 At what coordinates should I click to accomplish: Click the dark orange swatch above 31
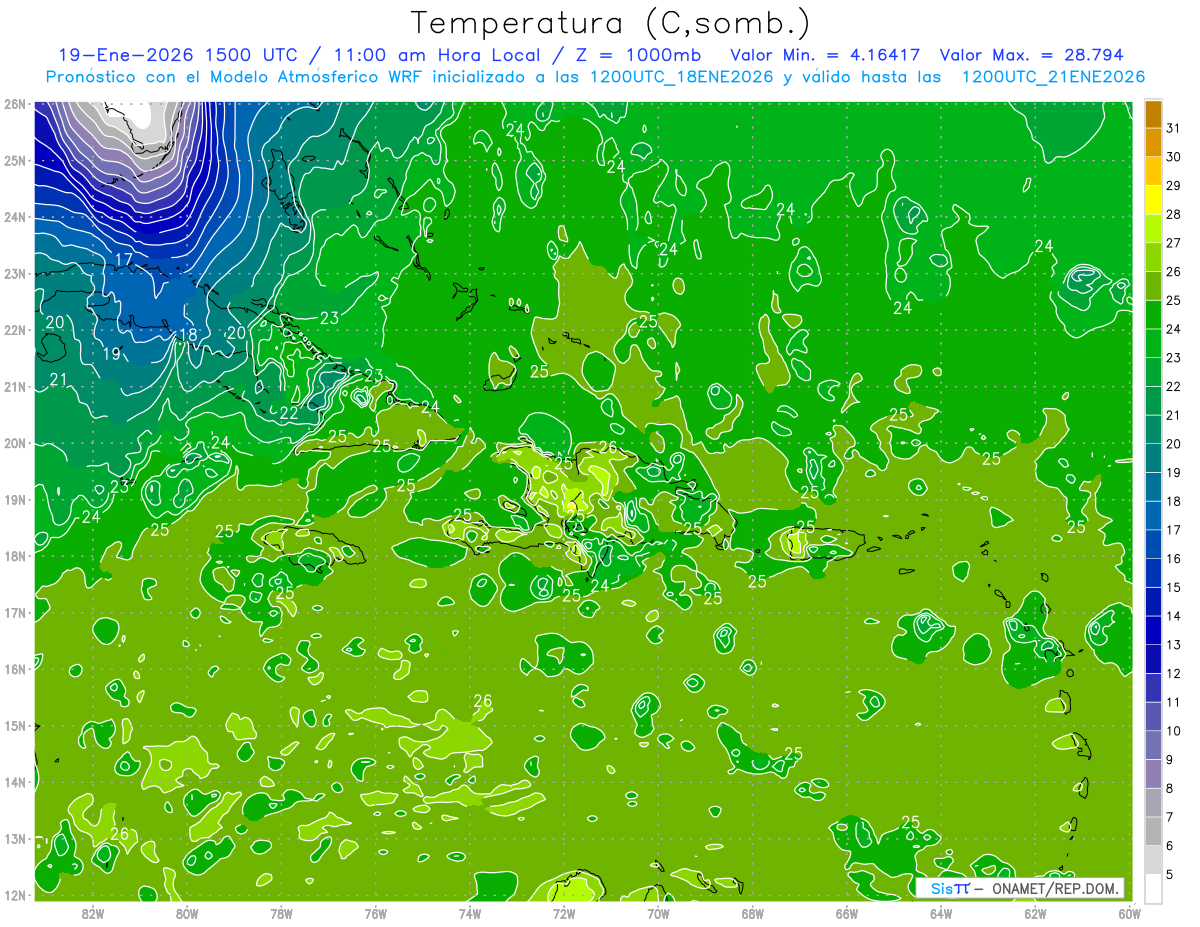click(1153, 114)
